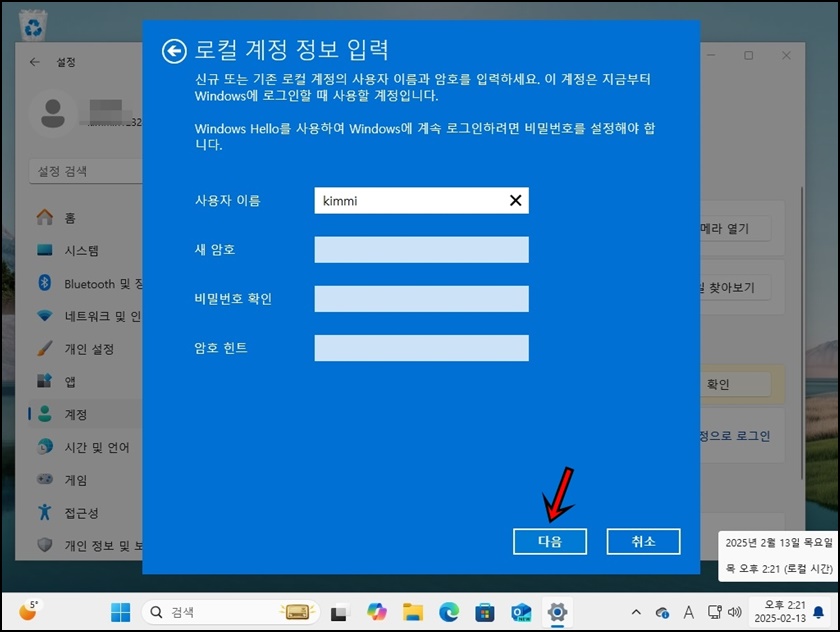
Task: Open the weather widget on taskbar
Action: click(28, 611)
